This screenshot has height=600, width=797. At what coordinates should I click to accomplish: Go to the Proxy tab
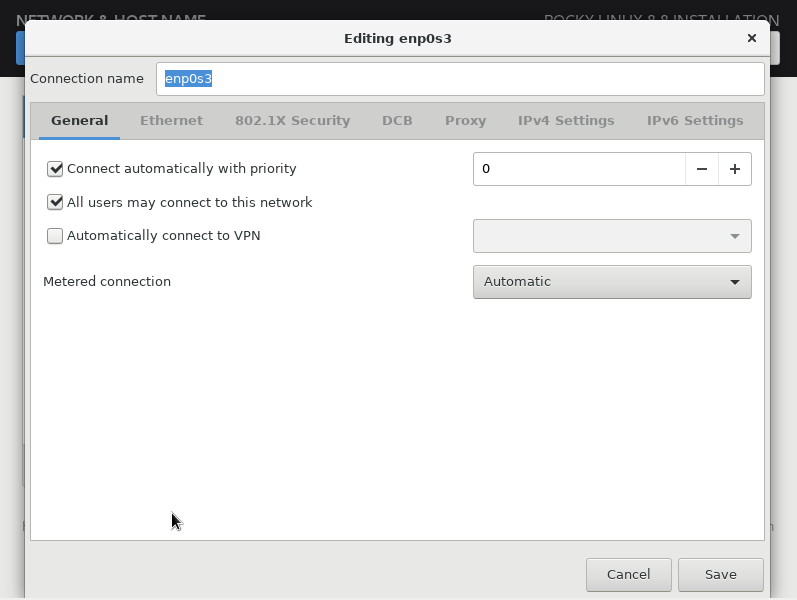pos(465,120)
